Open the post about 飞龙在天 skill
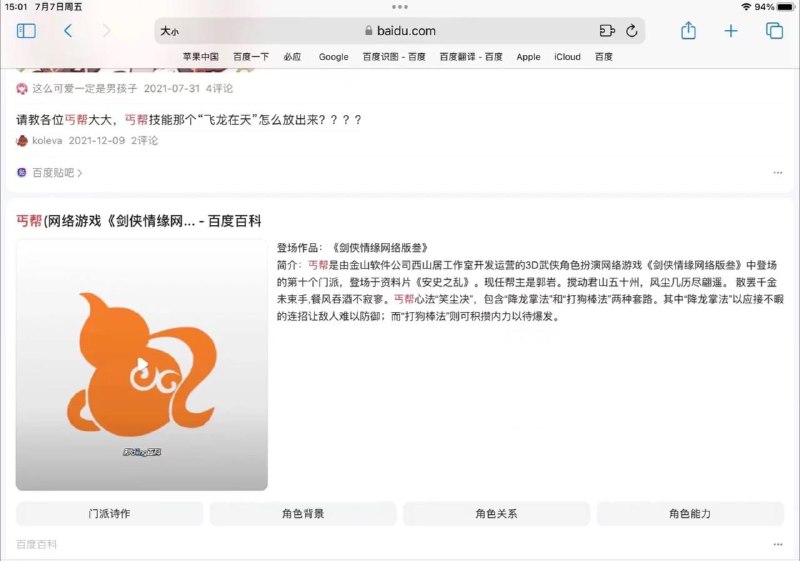800x561 pixels. tap(189, 120)
